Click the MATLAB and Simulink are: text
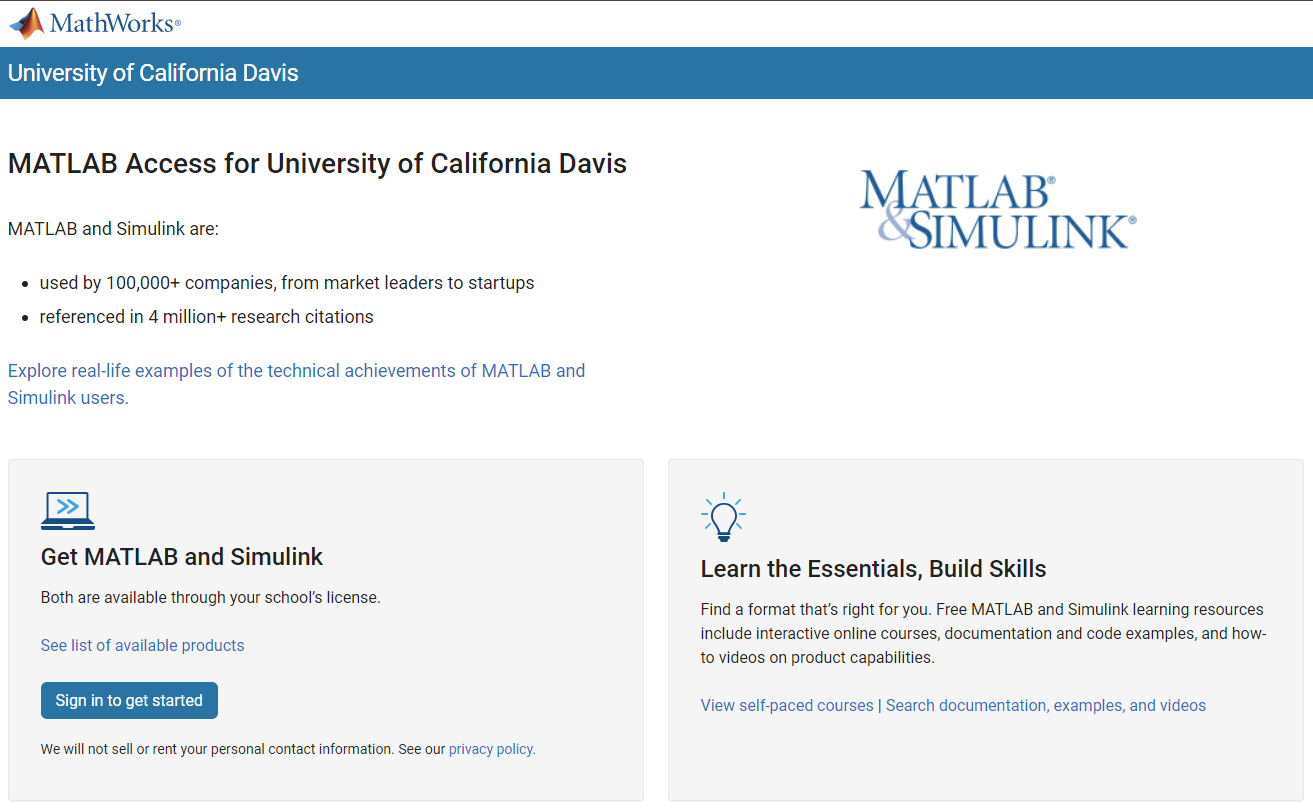This screenshot has width=1313, height=810. [x=113, y=229]
